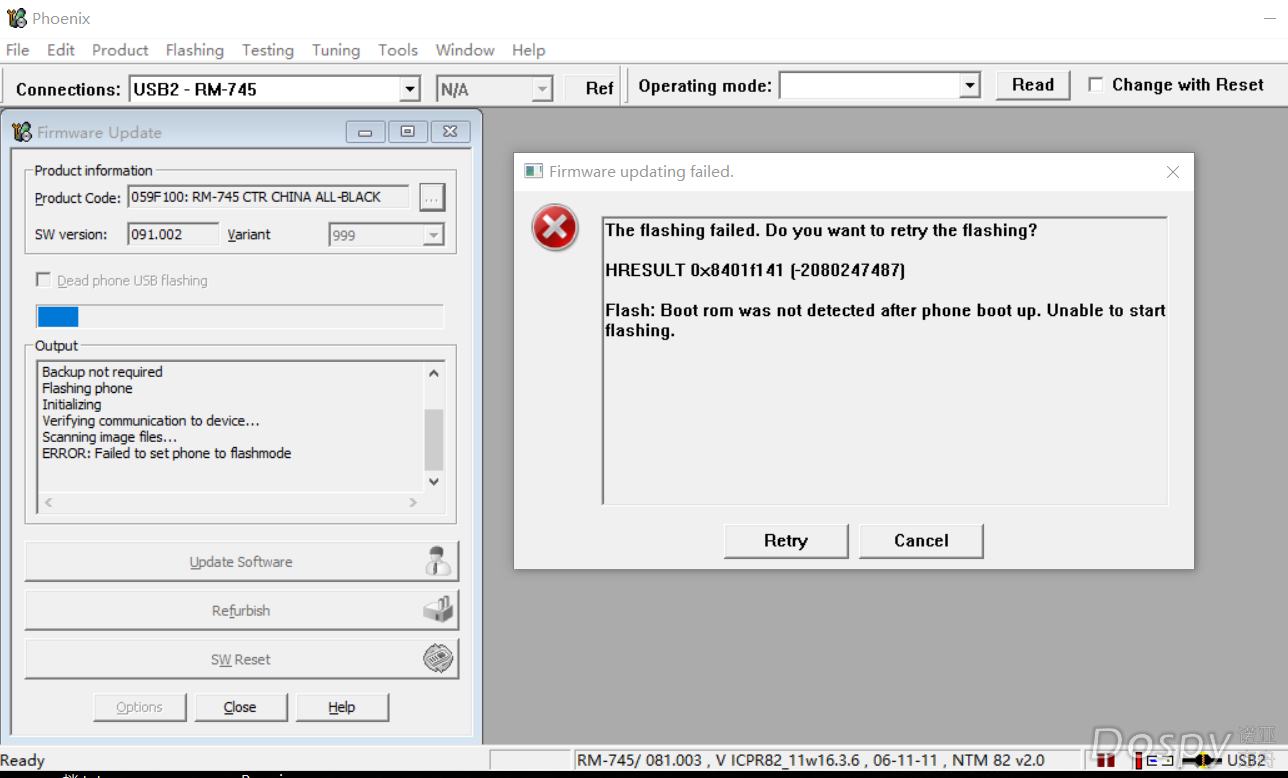Click Cancel in the failure dialog
Viewport: 1288px width, 778px height.
tap(921, 541)
